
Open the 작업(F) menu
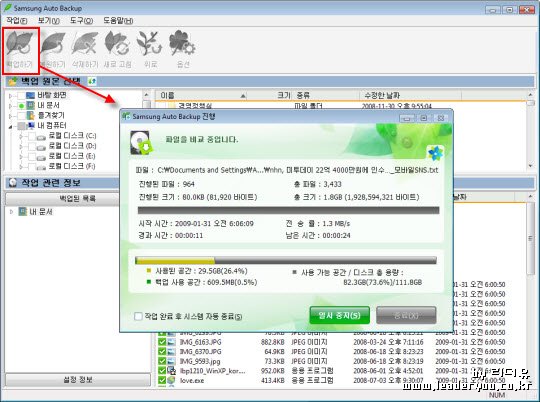tap(17, 21)
